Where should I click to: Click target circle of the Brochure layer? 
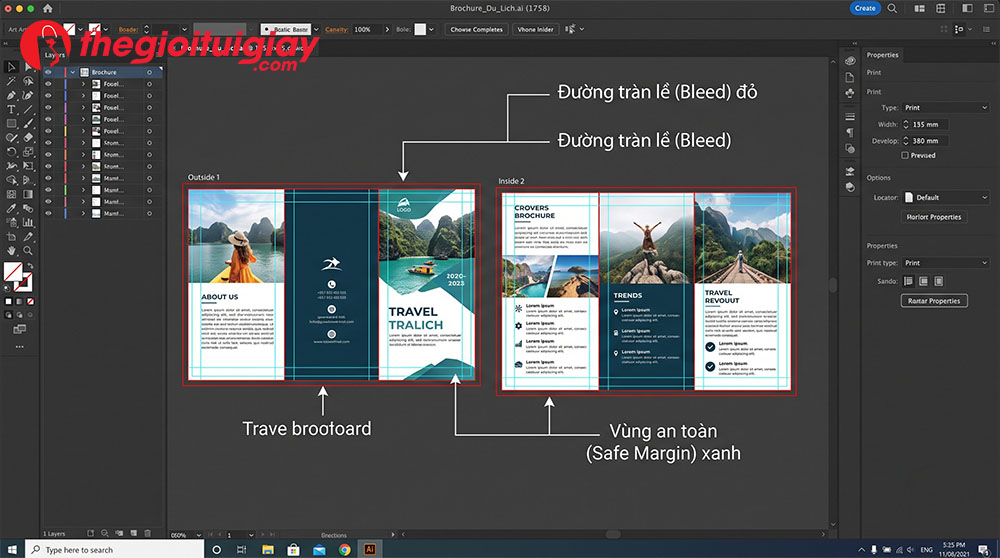[x=149, y=72]
